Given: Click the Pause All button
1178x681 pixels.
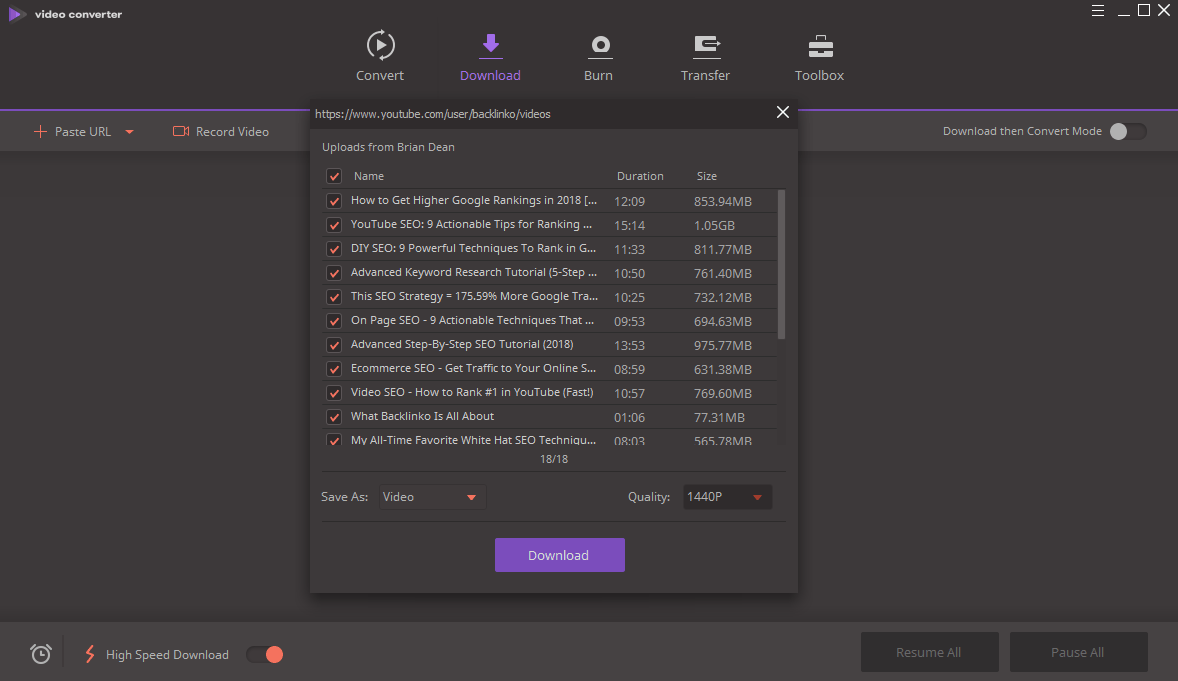Looking at the screenshot, I should coord(1078,652).
